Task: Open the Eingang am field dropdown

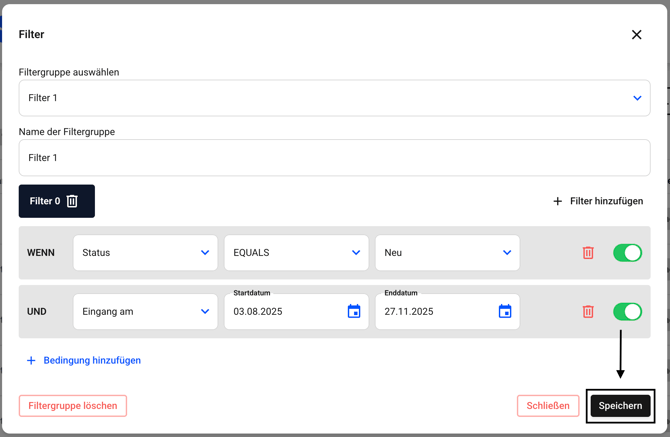Action: point(145,312)
